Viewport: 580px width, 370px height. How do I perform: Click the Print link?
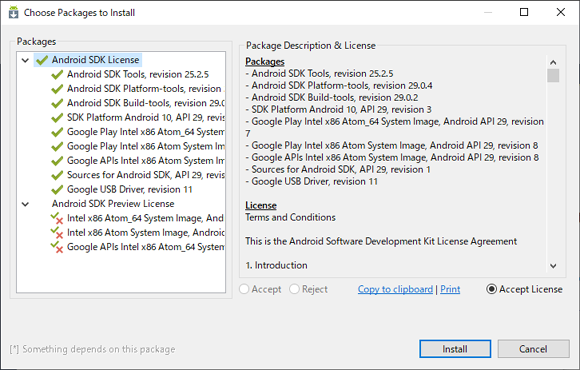pos(450,289)
